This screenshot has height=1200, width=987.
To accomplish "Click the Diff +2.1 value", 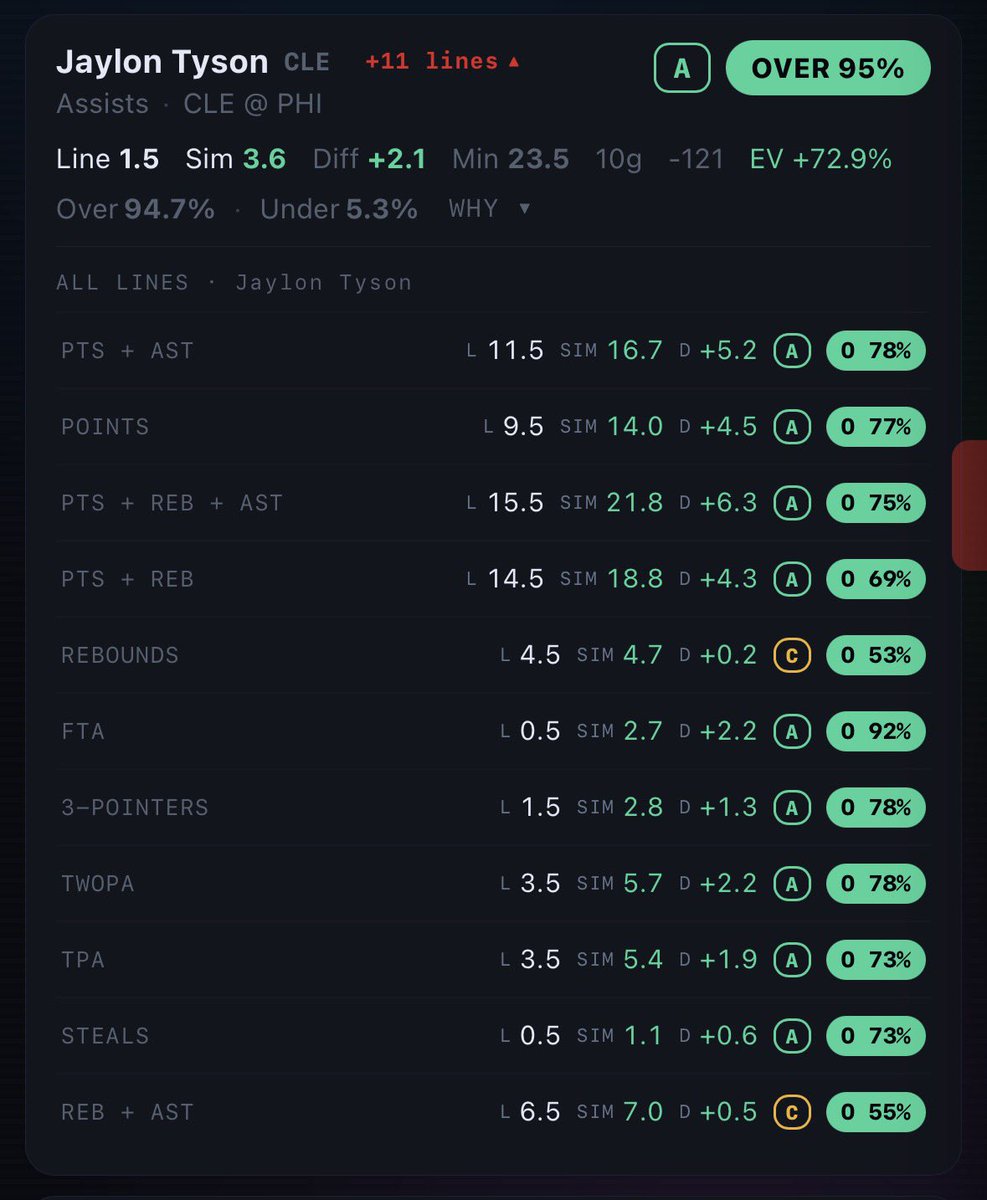I will 369,159.
